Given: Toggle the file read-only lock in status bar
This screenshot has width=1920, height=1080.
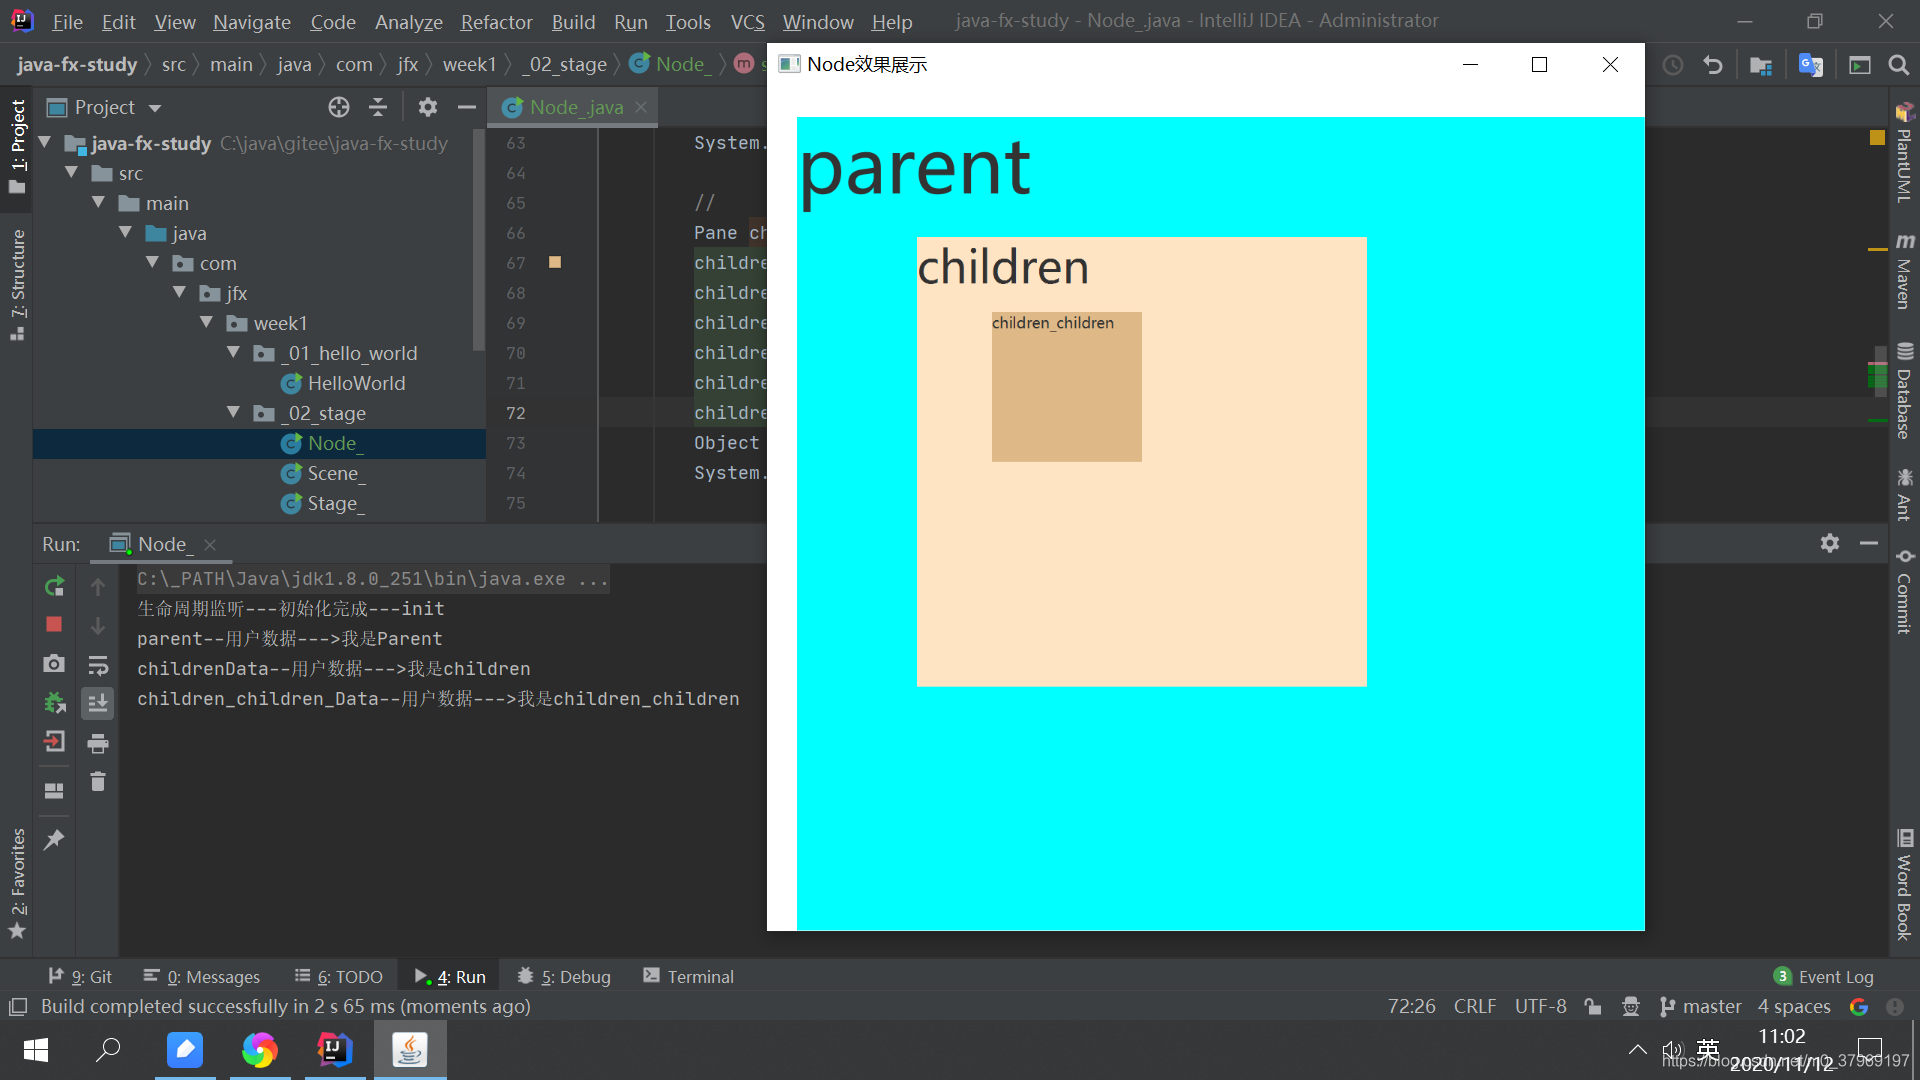Looking at the screenshot, I should click(x=1593, y=1006).
